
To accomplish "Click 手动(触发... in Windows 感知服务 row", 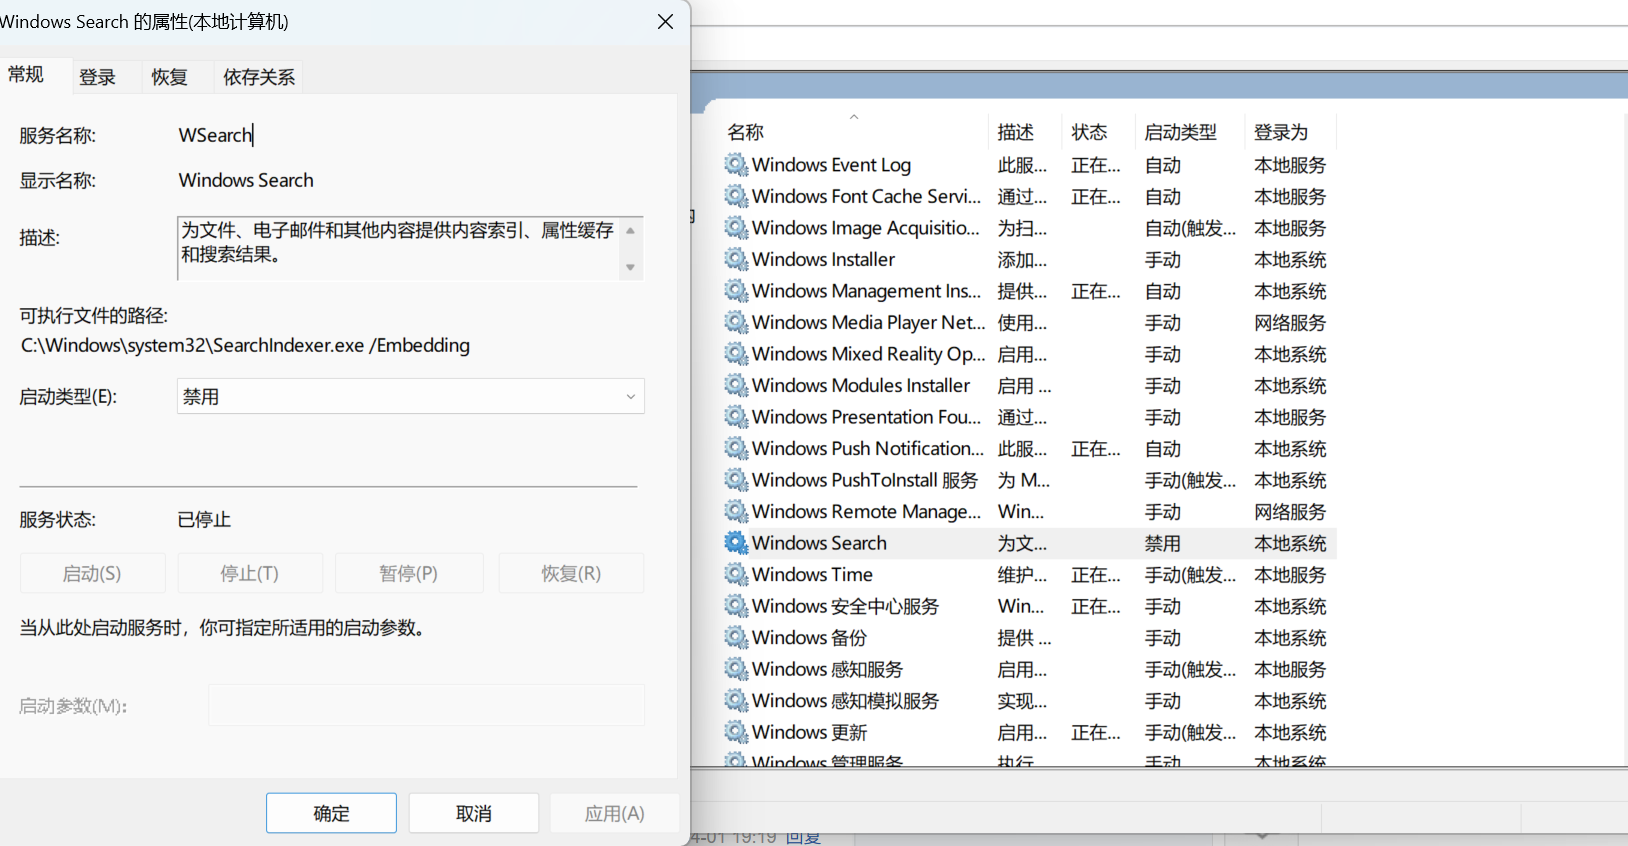I will coord(1190,669).
